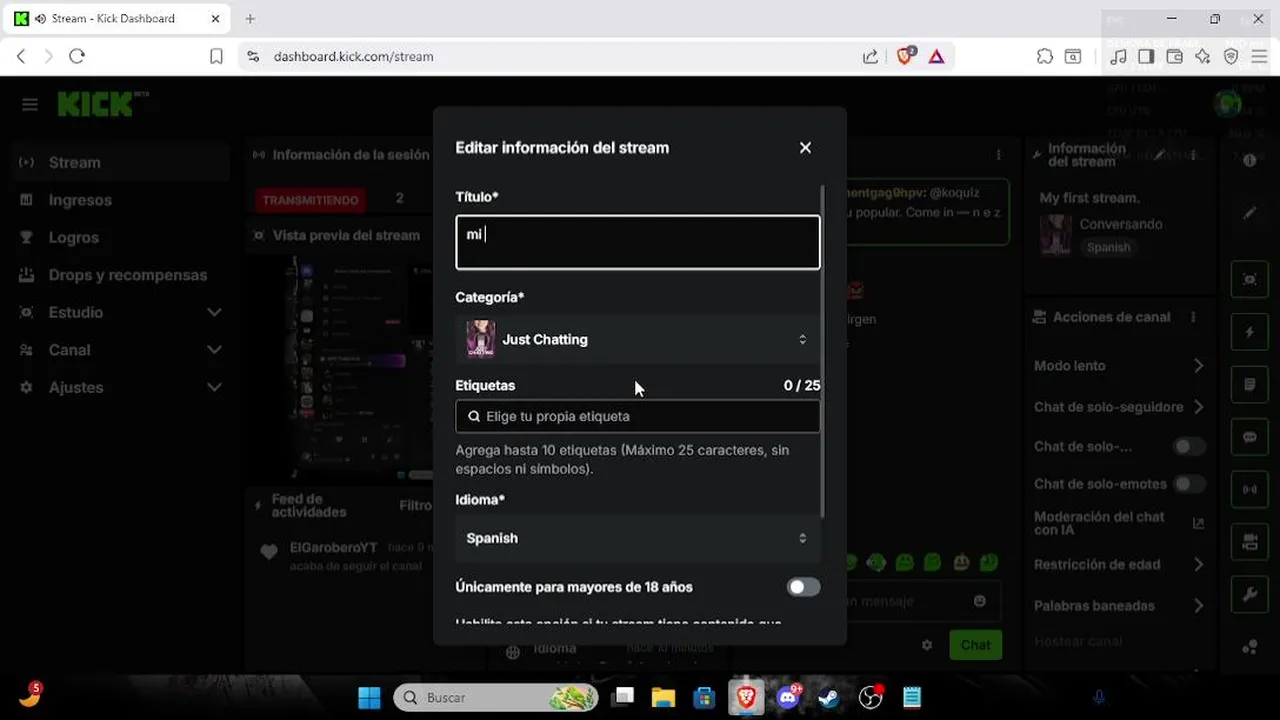Open Chat de solo-seguidores settings
The image size is (1280, 720).
[1118, 407]
